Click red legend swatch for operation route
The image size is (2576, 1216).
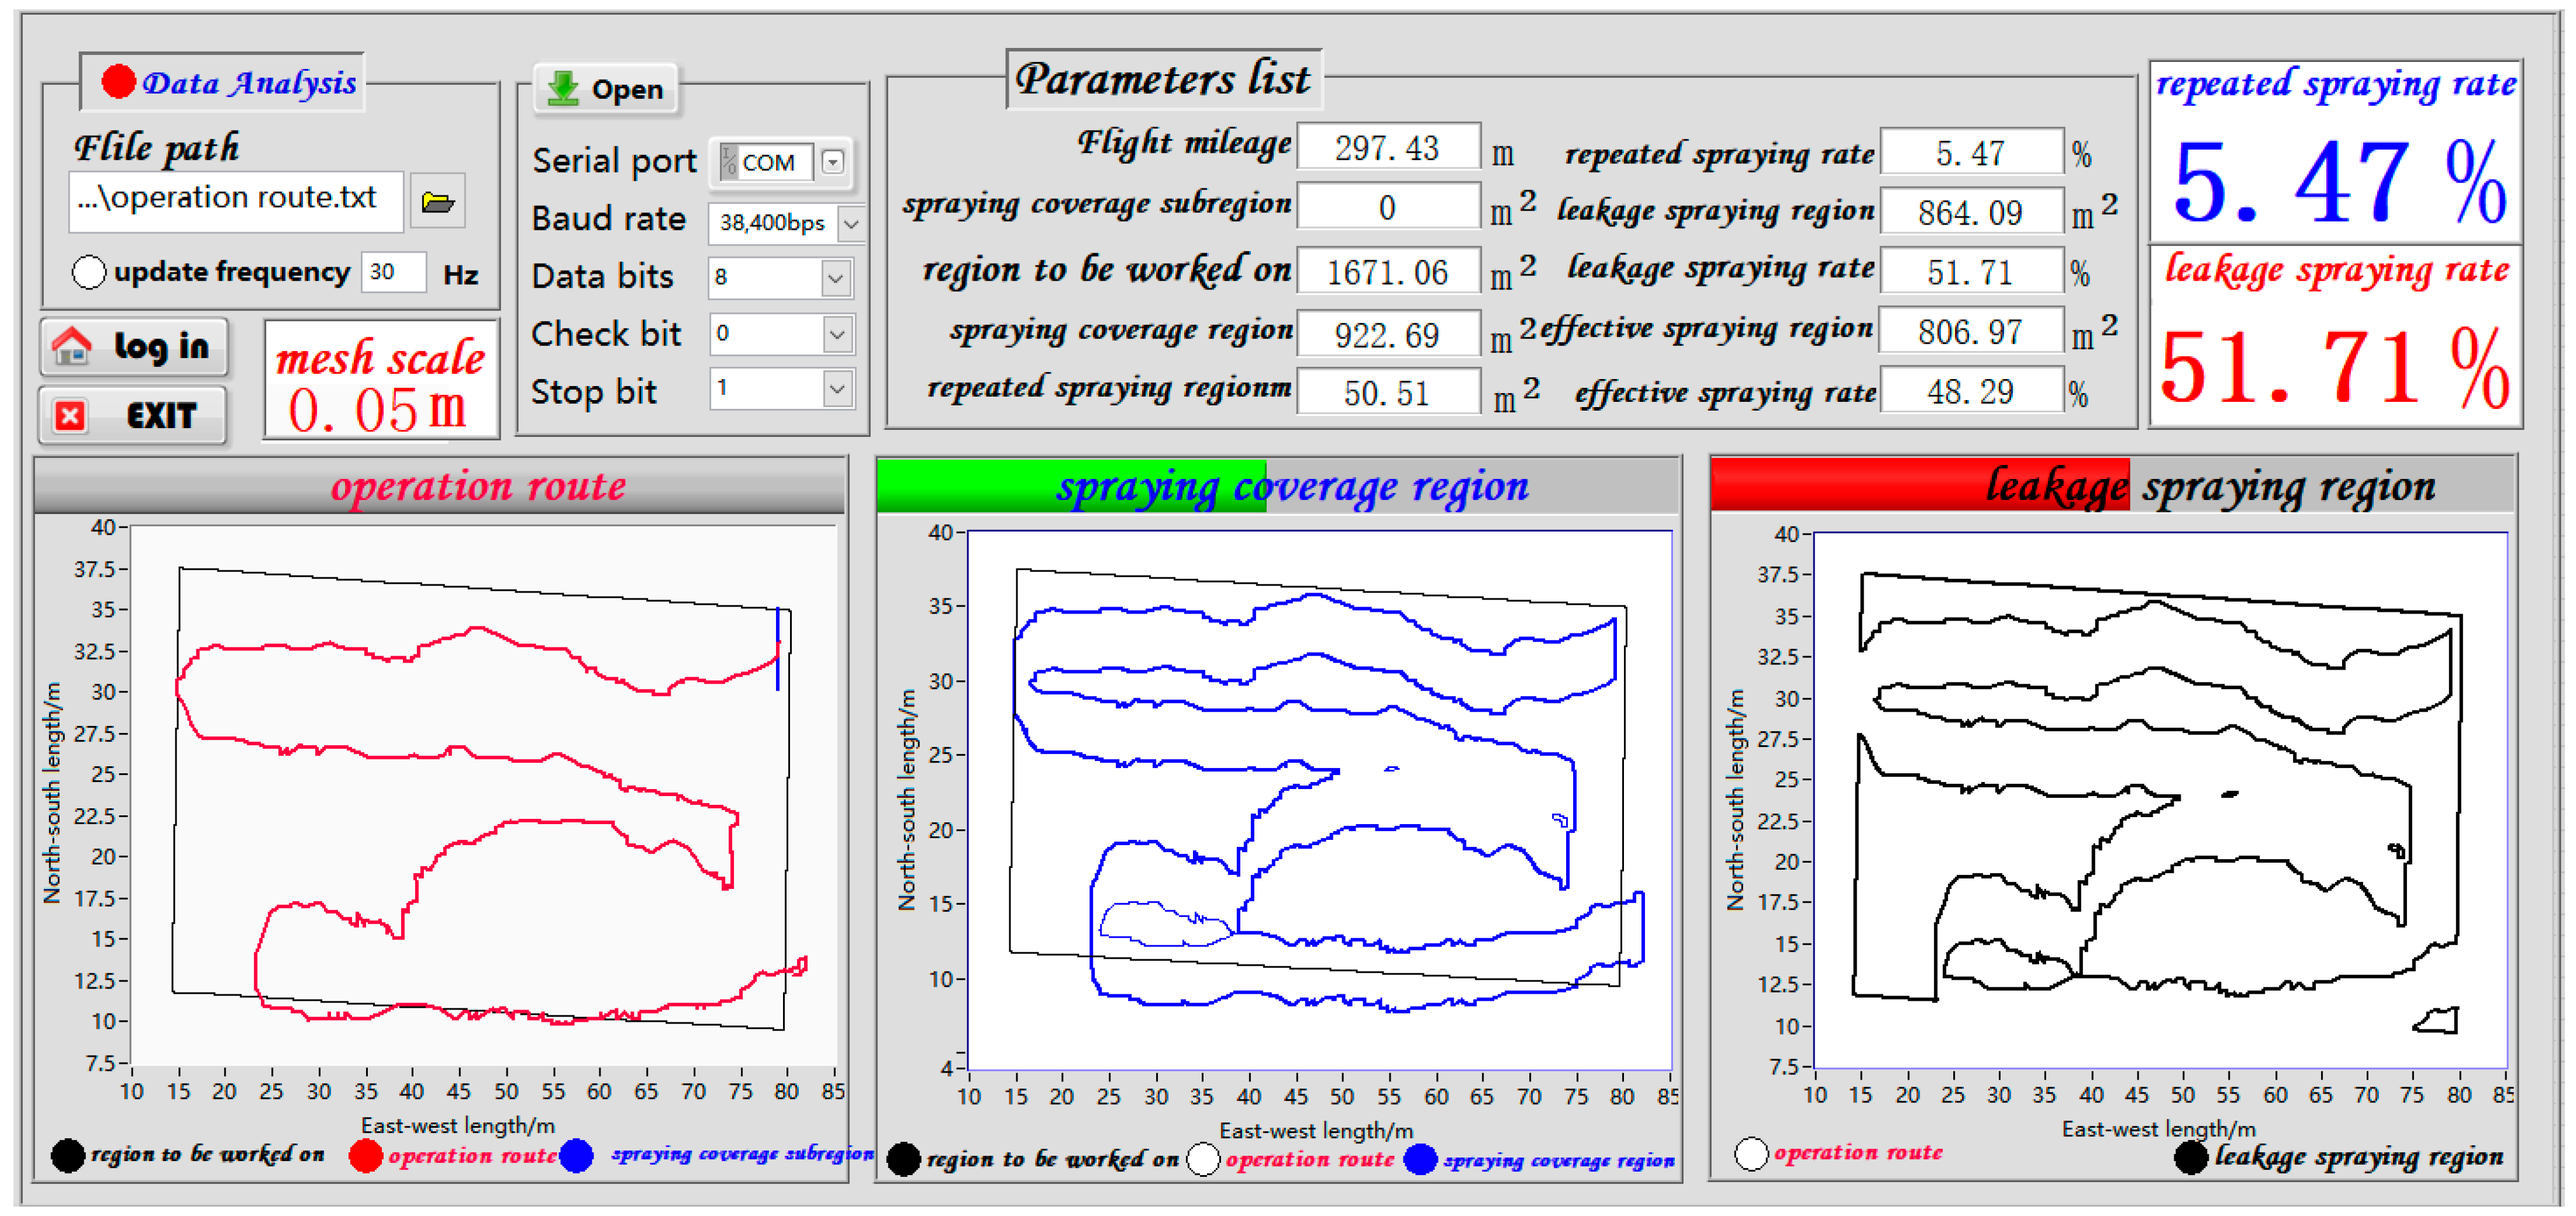365,1155
